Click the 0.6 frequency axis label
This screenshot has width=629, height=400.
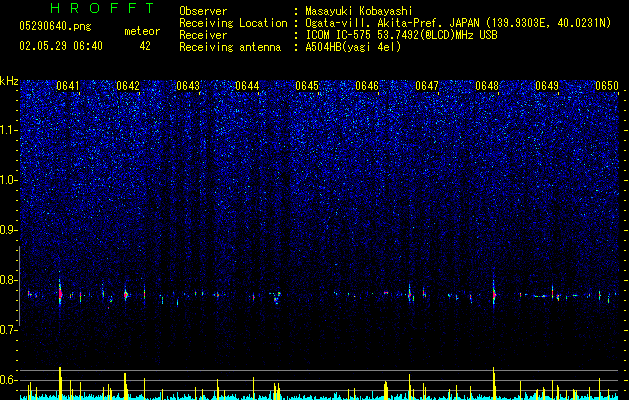(x=9, y=380)
